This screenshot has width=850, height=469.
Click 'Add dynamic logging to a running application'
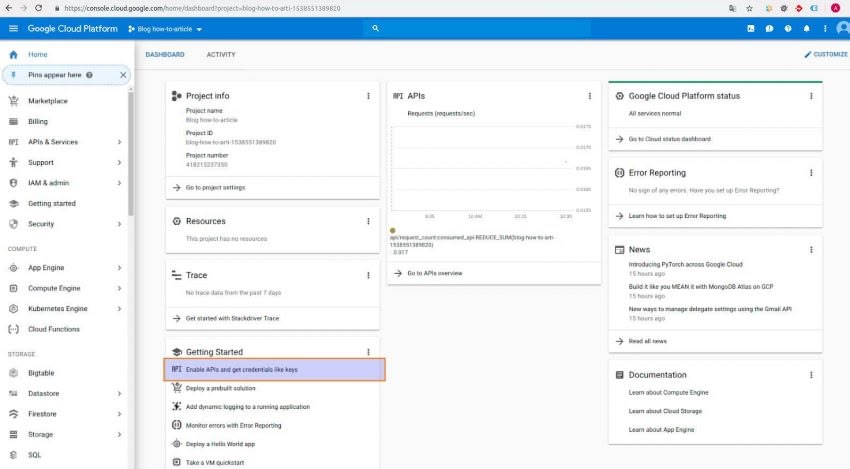(x=247, y=407)
